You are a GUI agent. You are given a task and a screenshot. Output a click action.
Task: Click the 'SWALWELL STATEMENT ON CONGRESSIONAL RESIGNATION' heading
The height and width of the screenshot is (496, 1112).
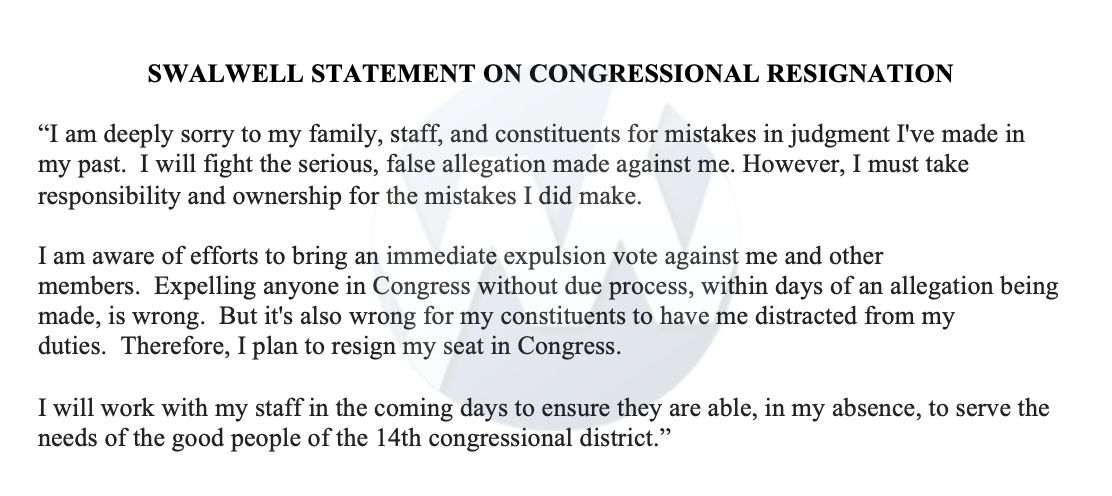550,75
